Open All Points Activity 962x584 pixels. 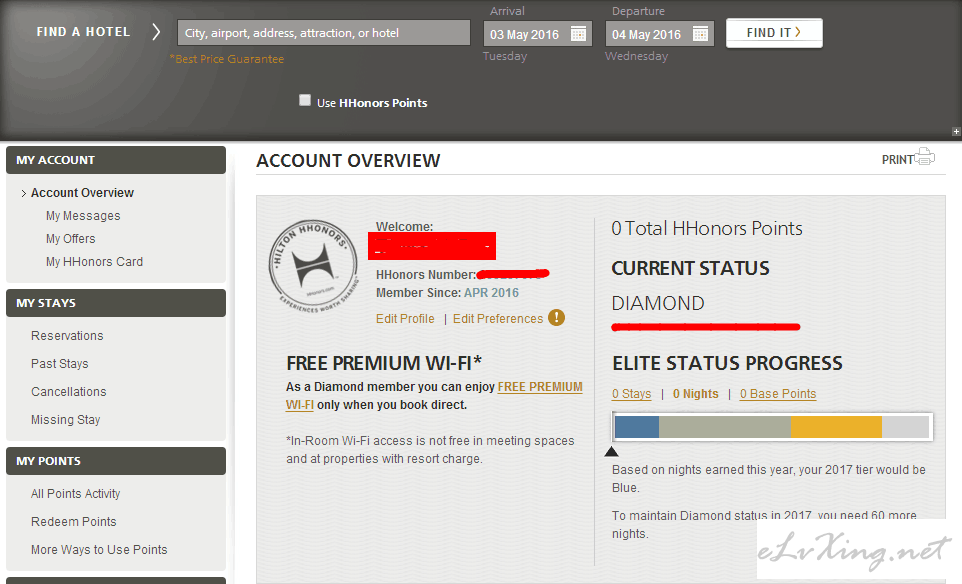click(x=75, y=494)
